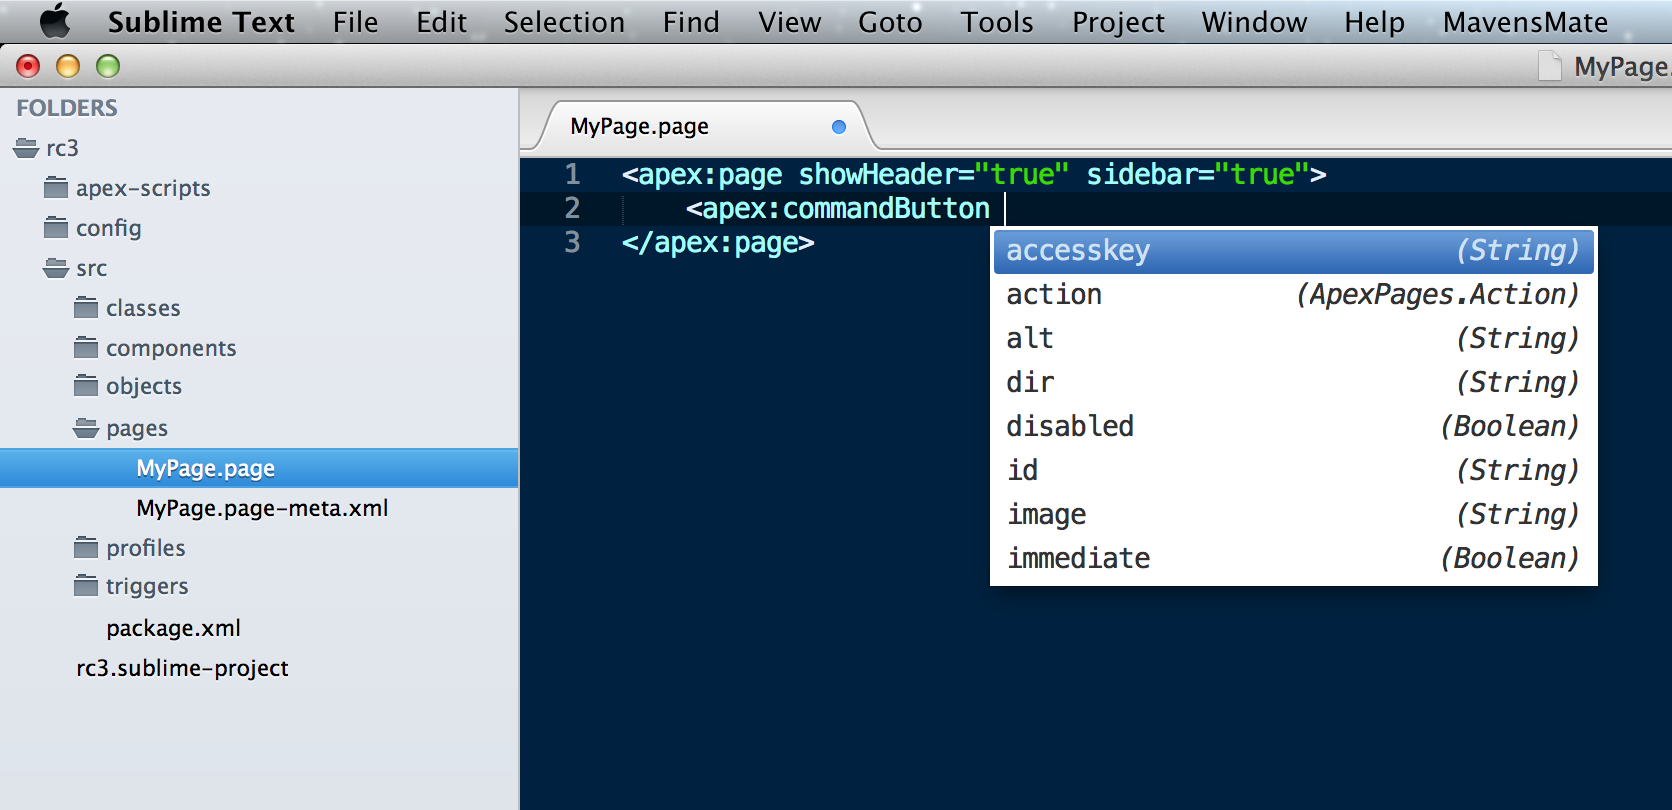
Task: Choose alt autocomplete suggestion
Action: [1293, 339]
